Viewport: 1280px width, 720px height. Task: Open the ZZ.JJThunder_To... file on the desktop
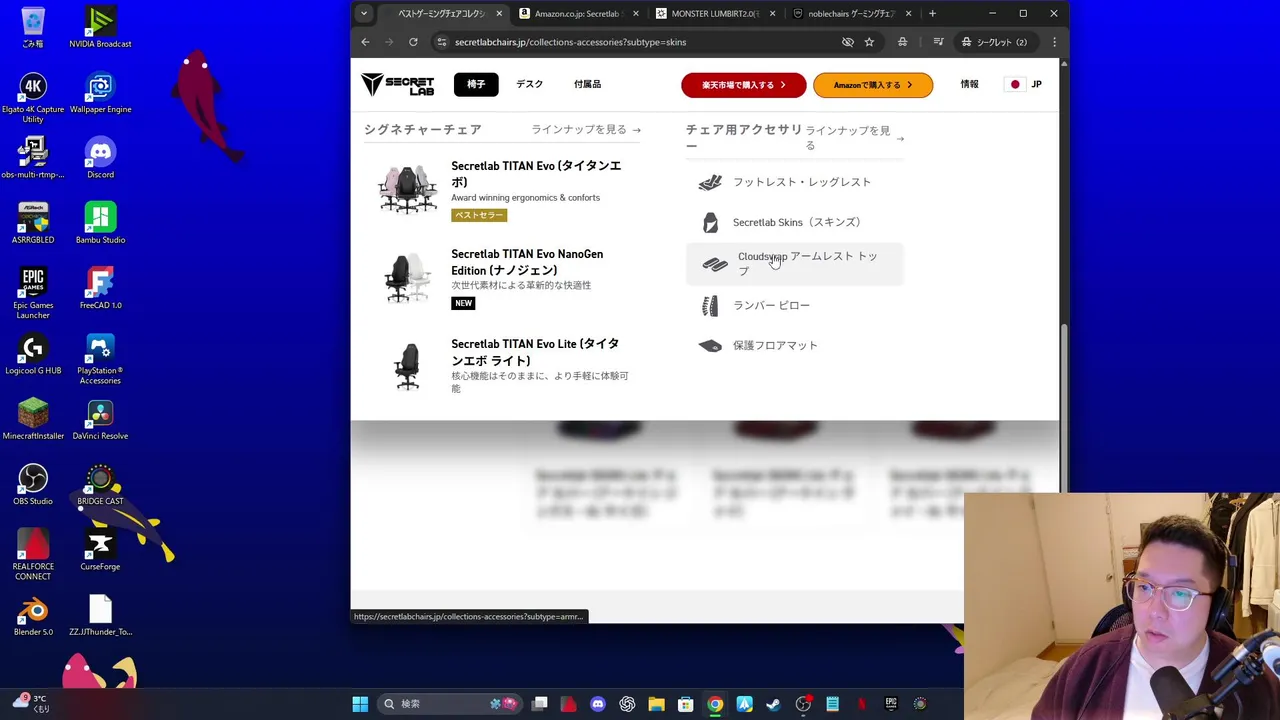tap(100, 615)
